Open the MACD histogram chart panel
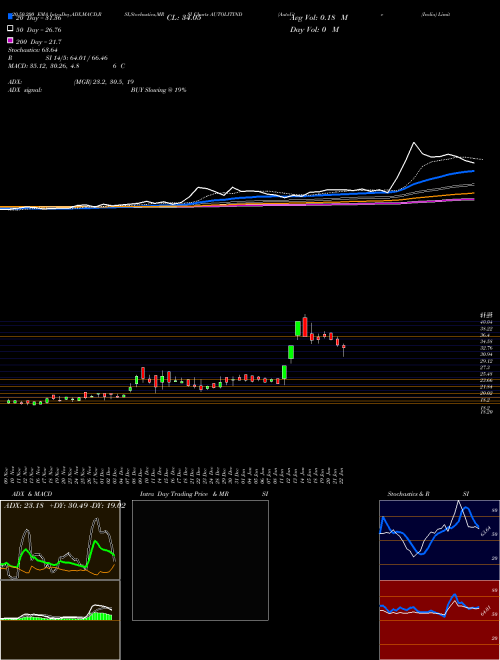Screen dimensions: 500x660 coord(60,620)
